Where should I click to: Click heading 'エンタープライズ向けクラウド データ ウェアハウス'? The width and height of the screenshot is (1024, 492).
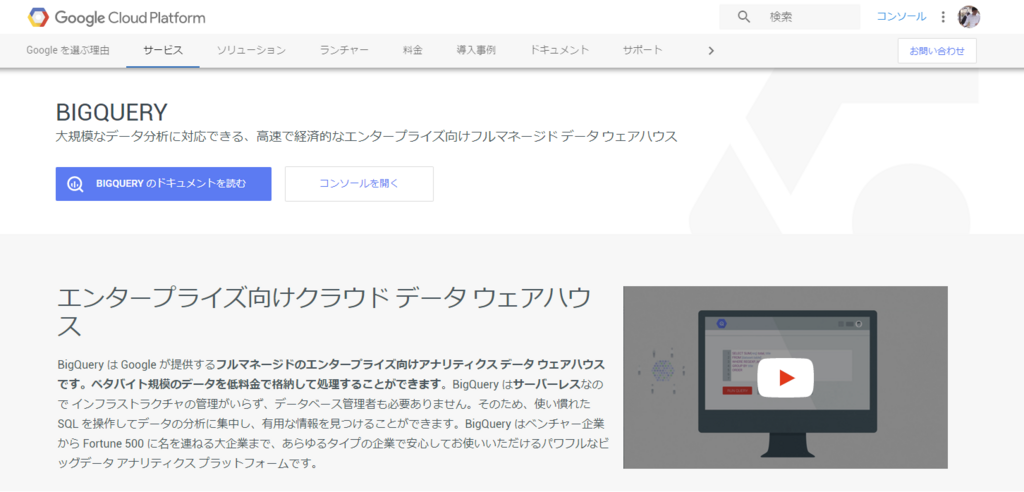pos(325,310)
